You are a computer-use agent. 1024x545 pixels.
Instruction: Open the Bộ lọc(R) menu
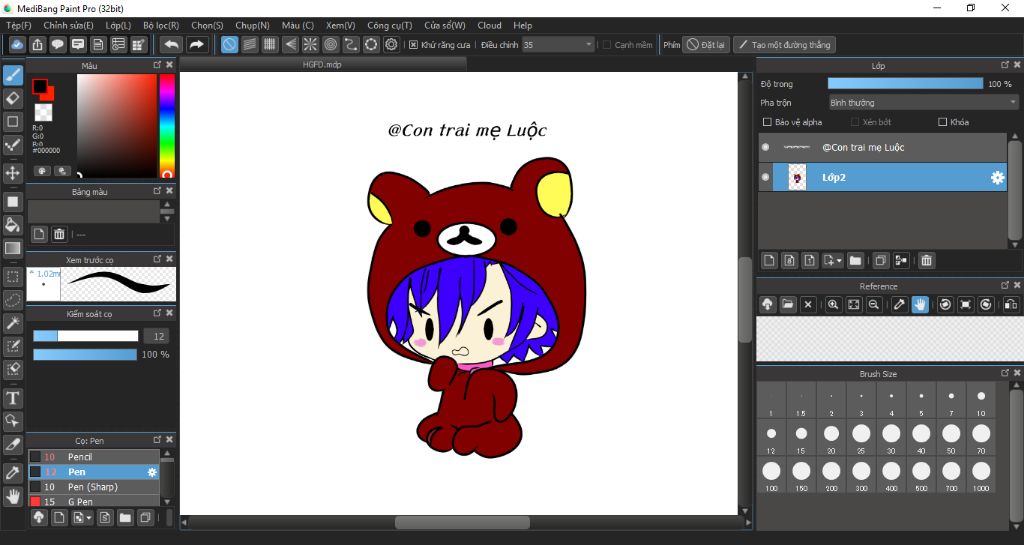(161, 25)
